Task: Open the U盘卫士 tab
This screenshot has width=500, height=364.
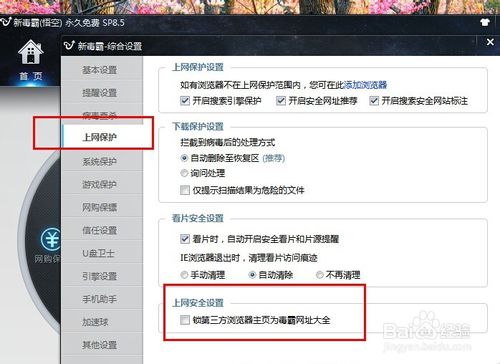Action: click(102, 253)
